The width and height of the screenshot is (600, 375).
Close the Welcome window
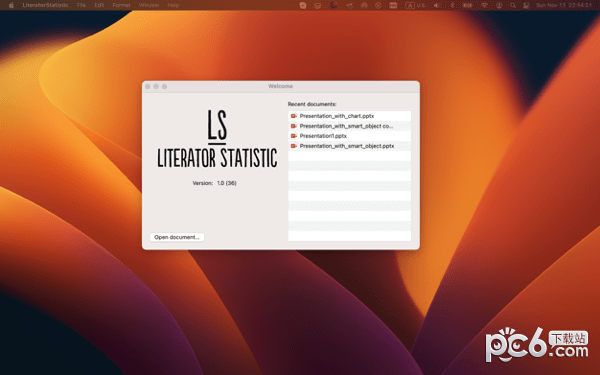tap(148, 86)
